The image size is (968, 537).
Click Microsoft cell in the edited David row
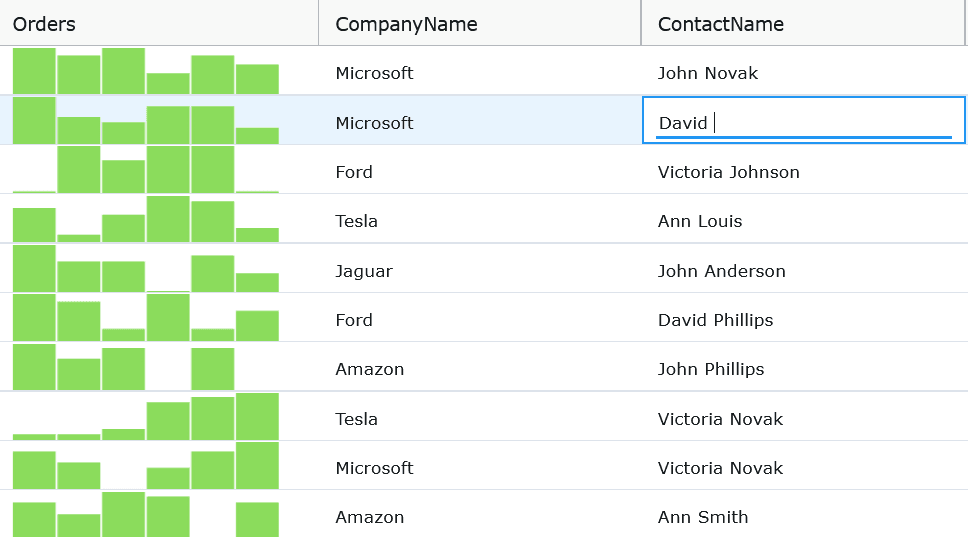[x=480, y=120]
